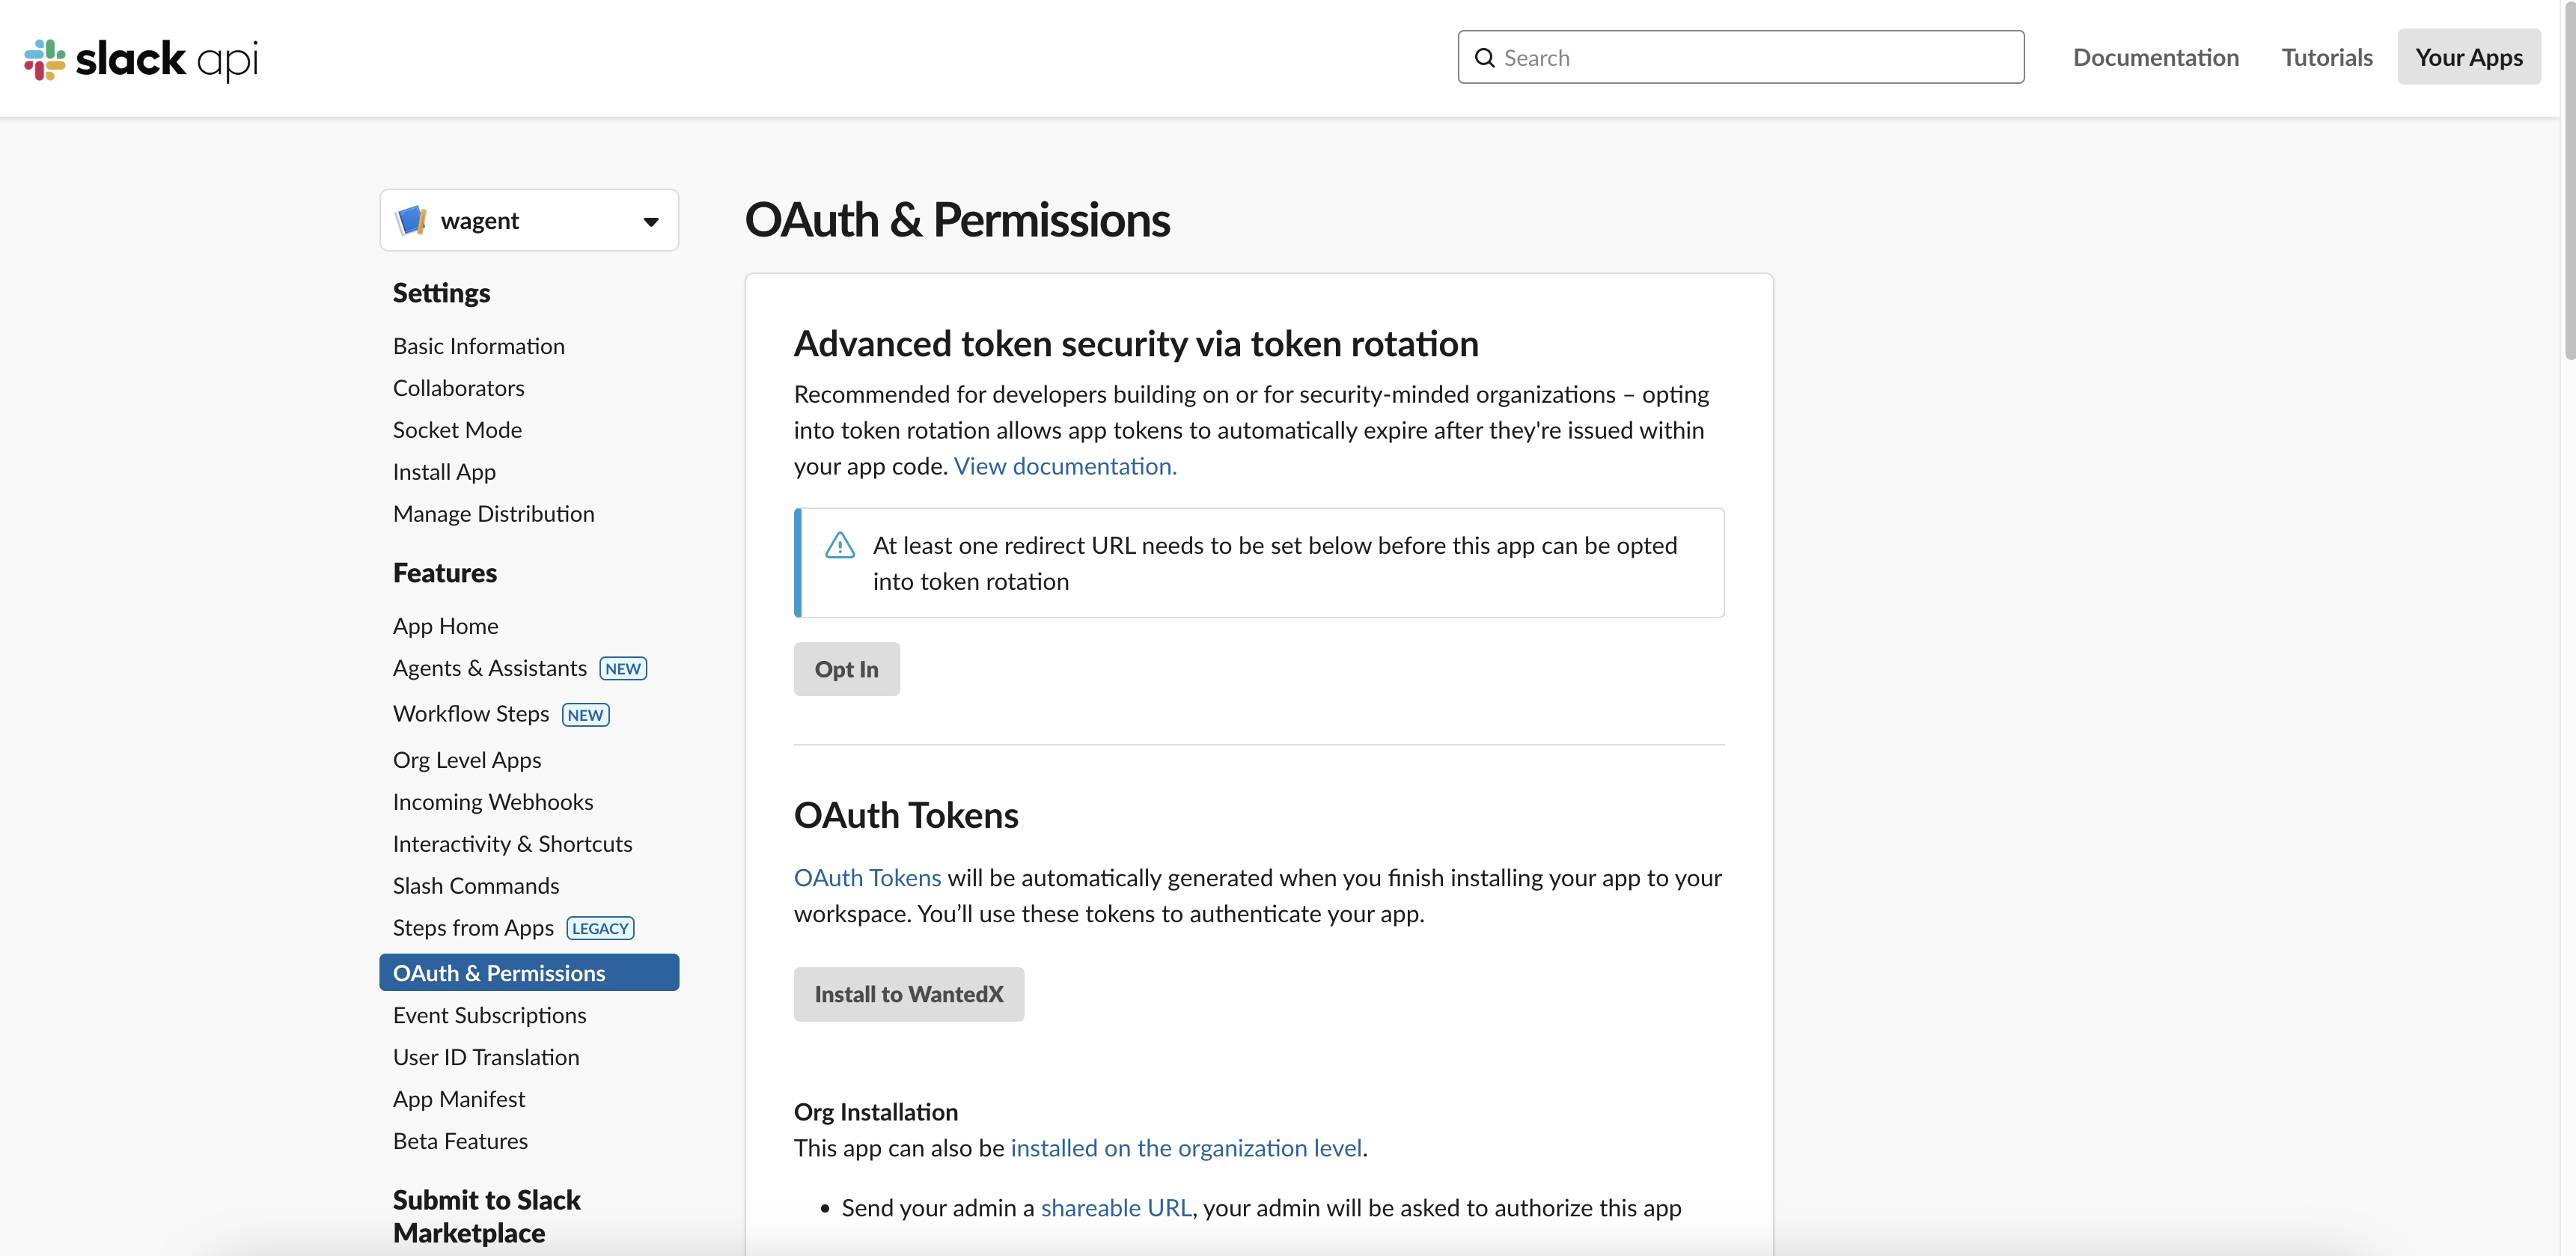This screenshot has width=2576, height=1256.
Task: Open the Your Apps tab
Action: [2469, 57]
